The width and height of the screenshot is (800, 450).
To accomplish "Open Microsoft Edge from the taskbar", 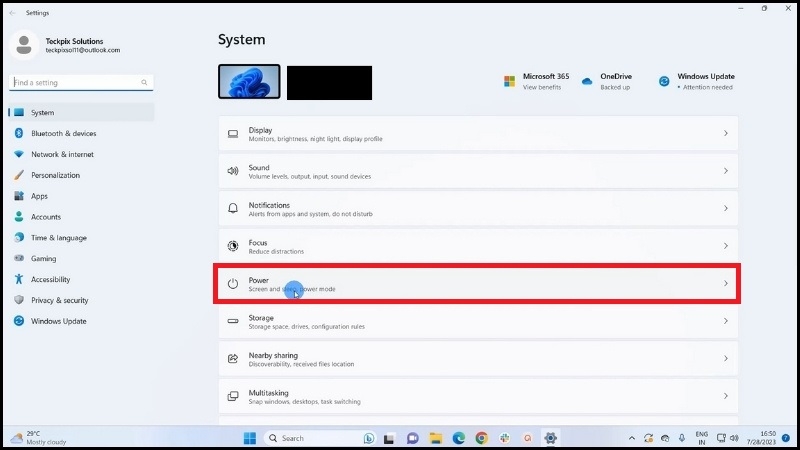I will [x=459, y=438].
